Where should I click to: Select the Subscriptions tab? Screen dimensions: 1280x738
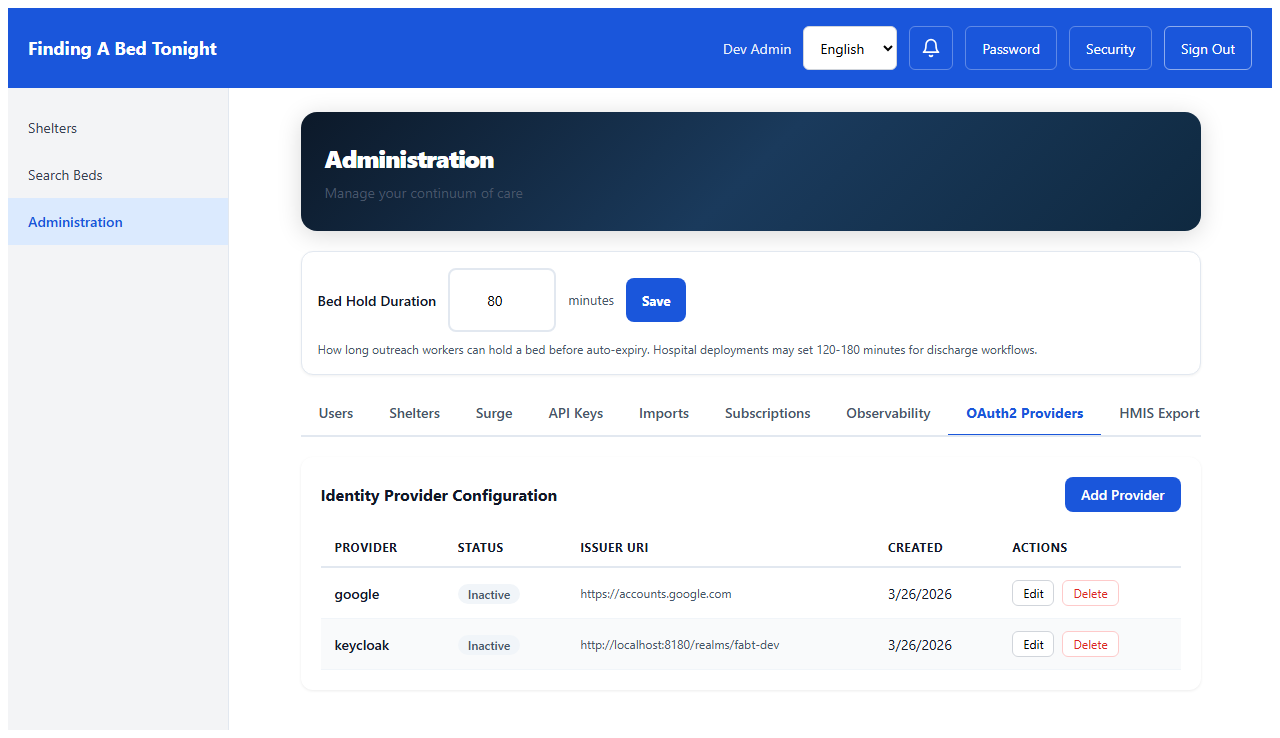[767, 413]
